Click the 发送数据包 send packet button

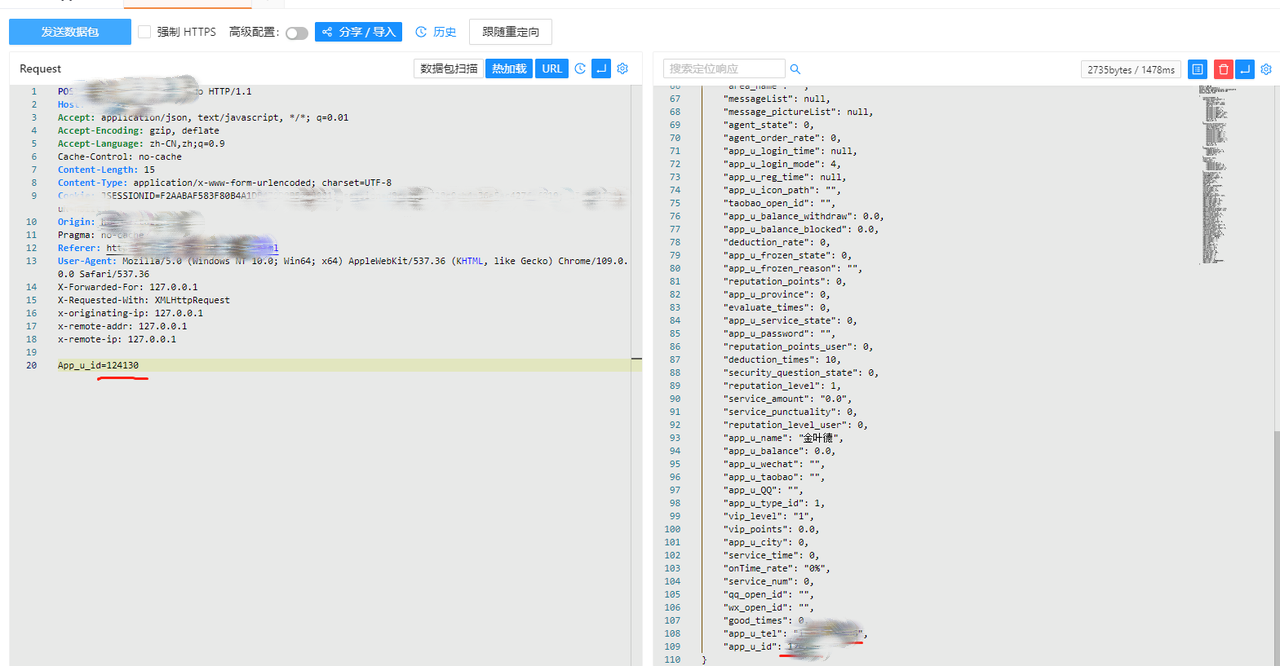click(x=70, y=32)
